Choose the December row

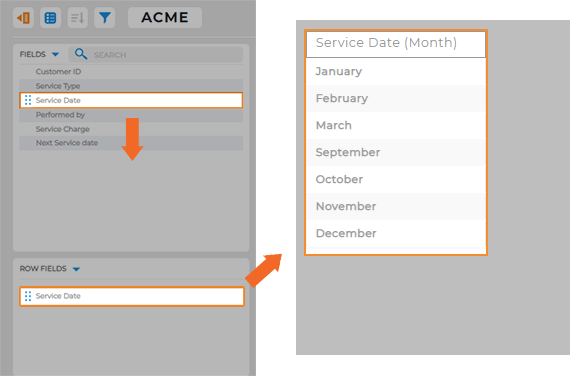396,233
